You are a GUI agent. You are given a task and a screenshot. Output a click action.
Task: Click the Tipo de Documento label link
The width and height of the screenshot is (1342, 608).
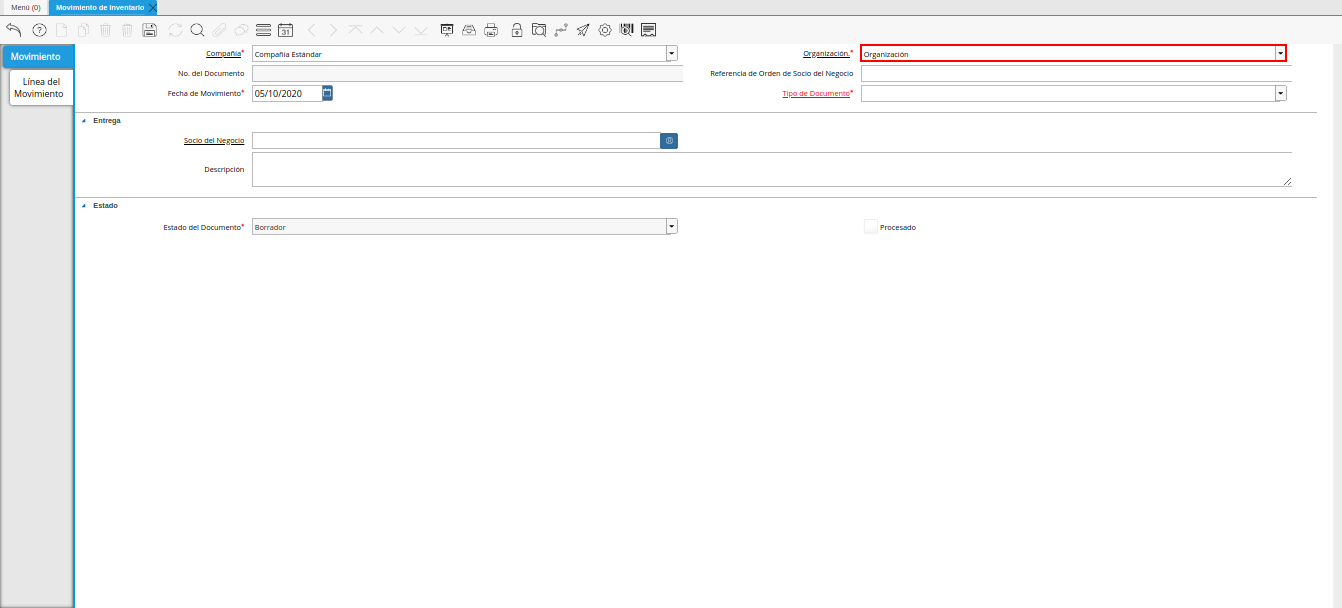tap(816, 93)
